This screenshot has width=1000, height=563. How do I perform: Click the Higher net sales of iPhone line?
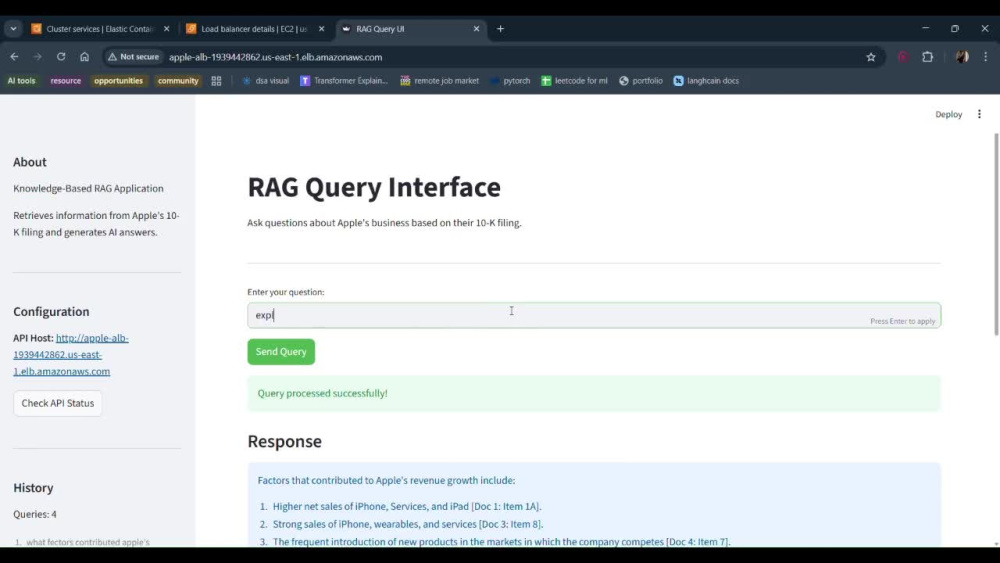(x=407, y=506)
